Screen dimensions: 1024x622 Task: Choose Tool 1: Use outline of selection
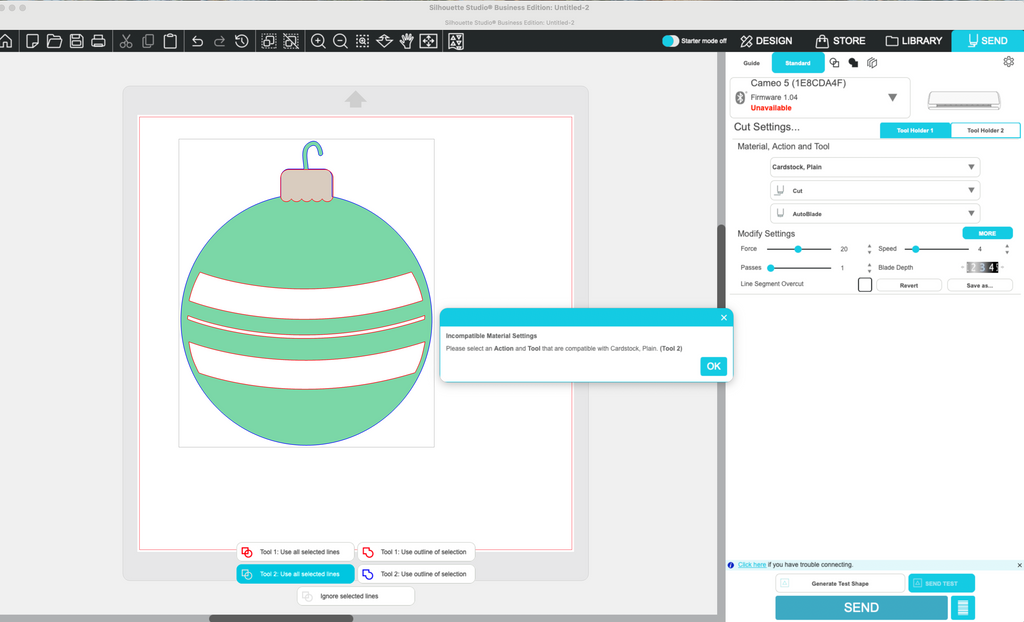click(x=416, y=552)
